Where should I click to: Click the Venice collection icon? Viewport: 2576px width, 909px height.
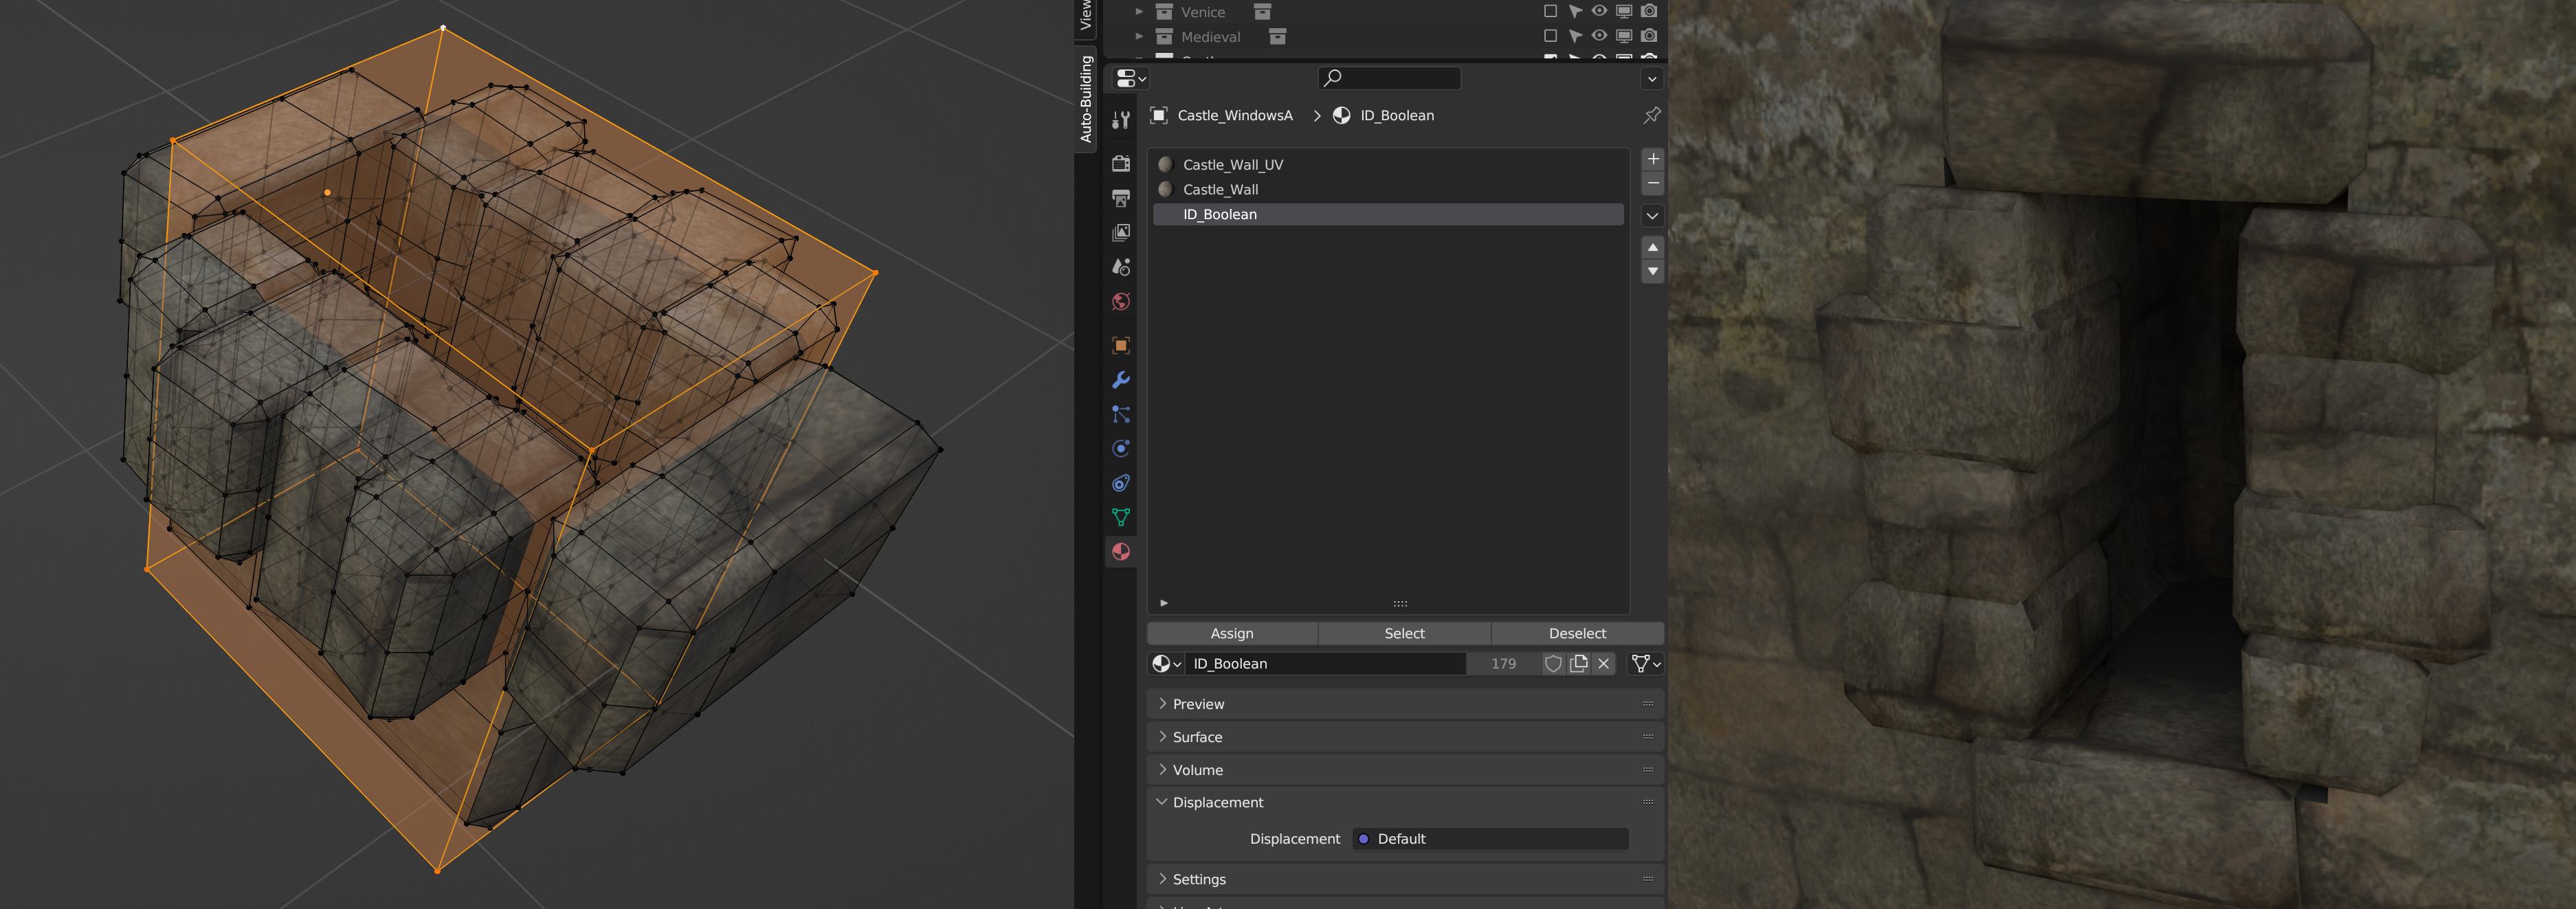[x=1164, y=12]
